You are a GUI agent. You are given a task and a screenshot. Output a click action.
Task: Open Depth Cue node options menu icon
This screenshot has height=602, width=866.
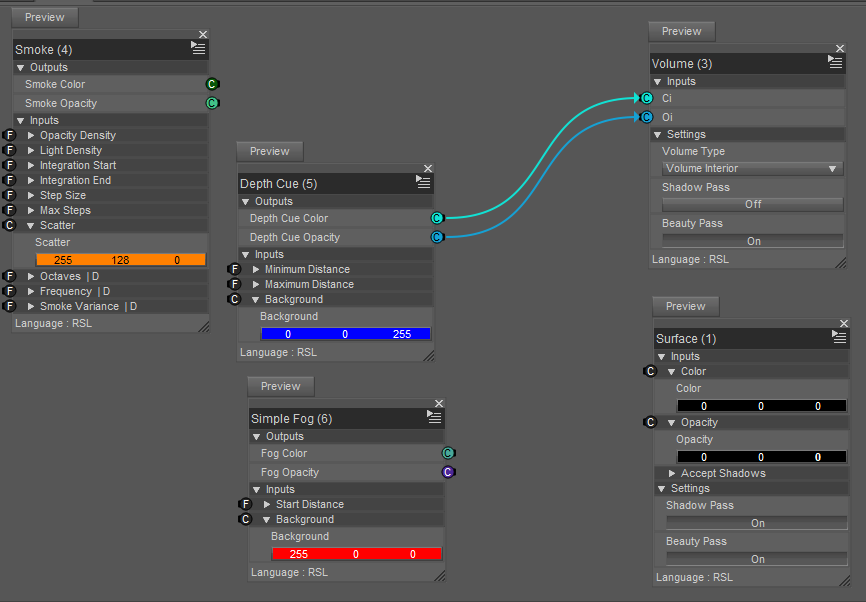423,182
